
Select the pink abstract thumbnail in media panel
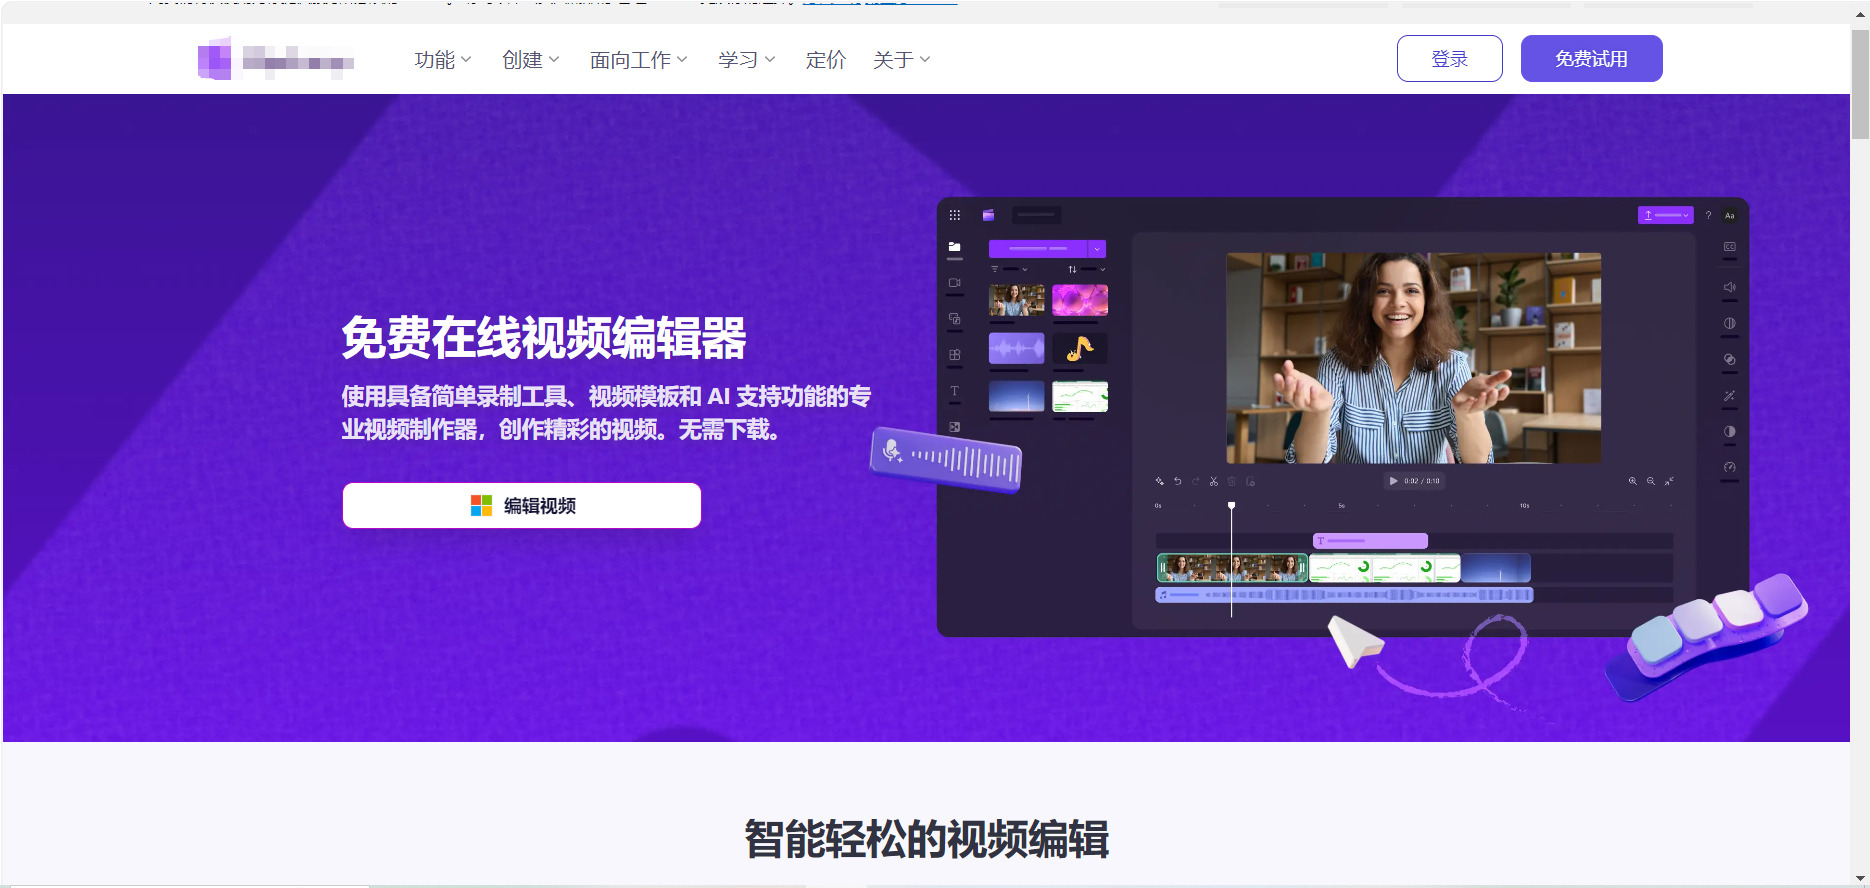(x=1080, y=300)
